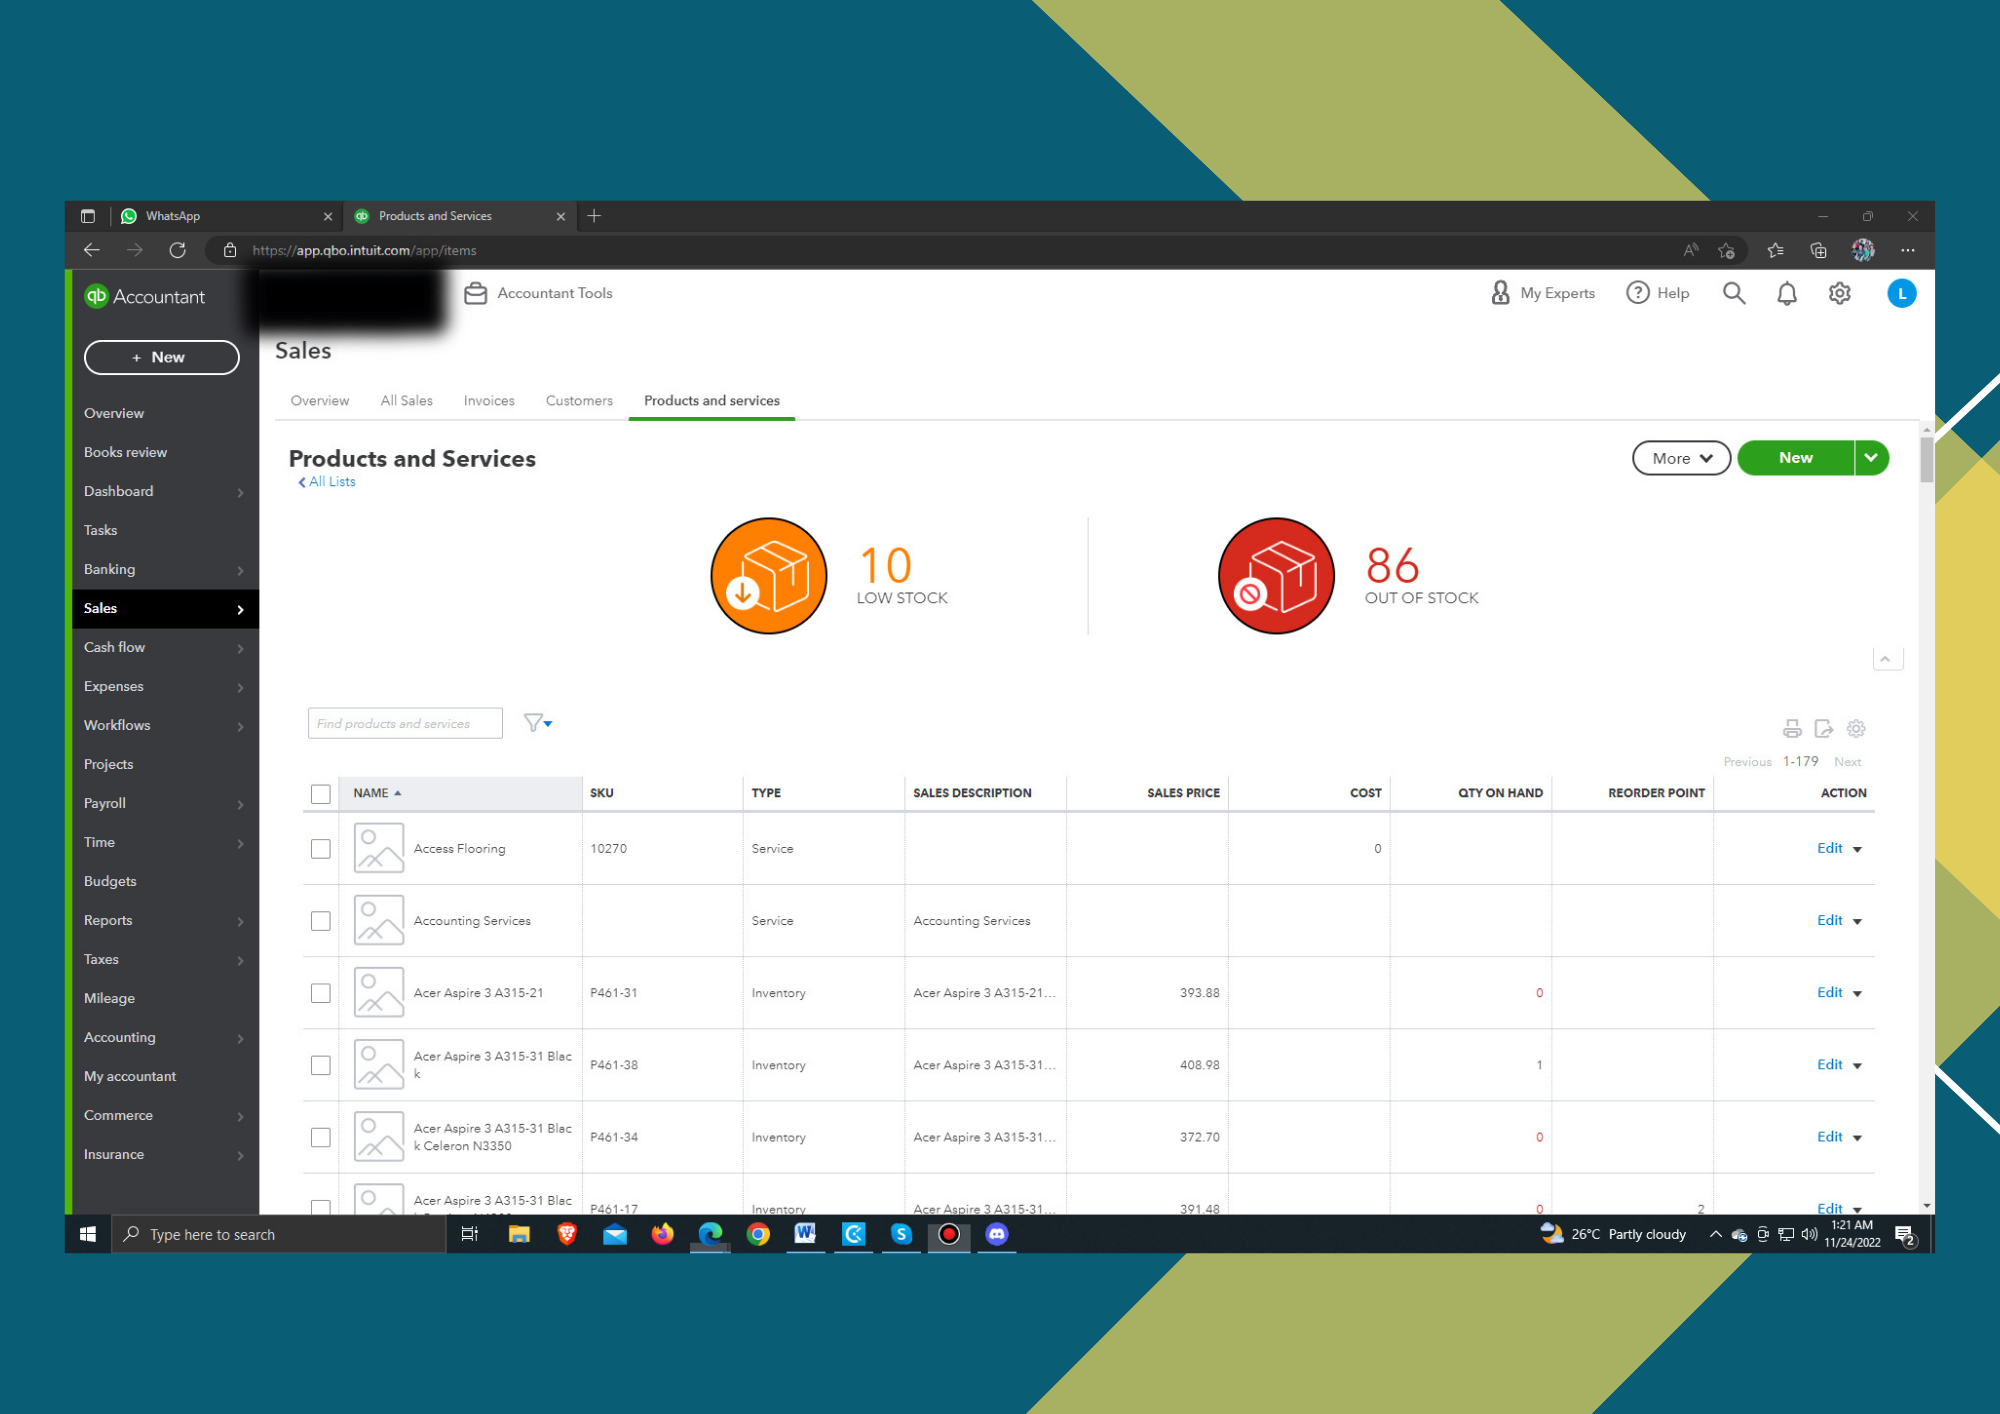Viewport: 2000px width, 1414px height.
Task: Open the More dropdown button
Action: (1681, 458)
